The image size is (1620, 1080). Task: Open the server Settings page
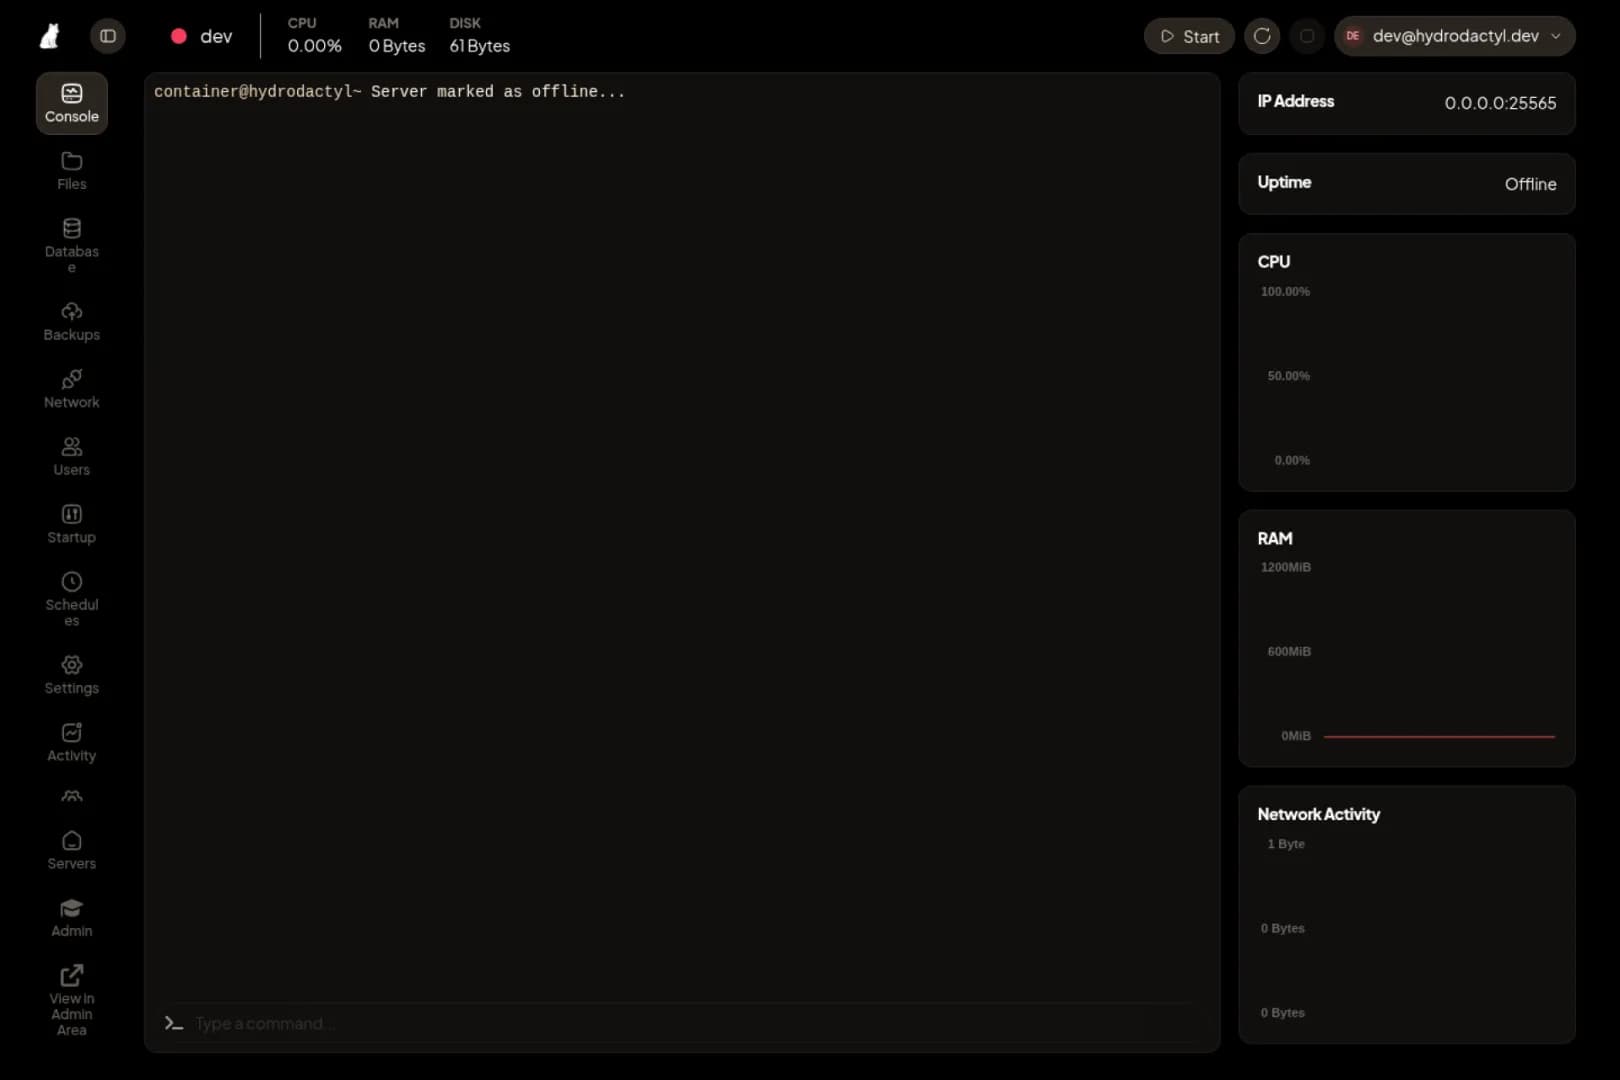click(72, 675)
